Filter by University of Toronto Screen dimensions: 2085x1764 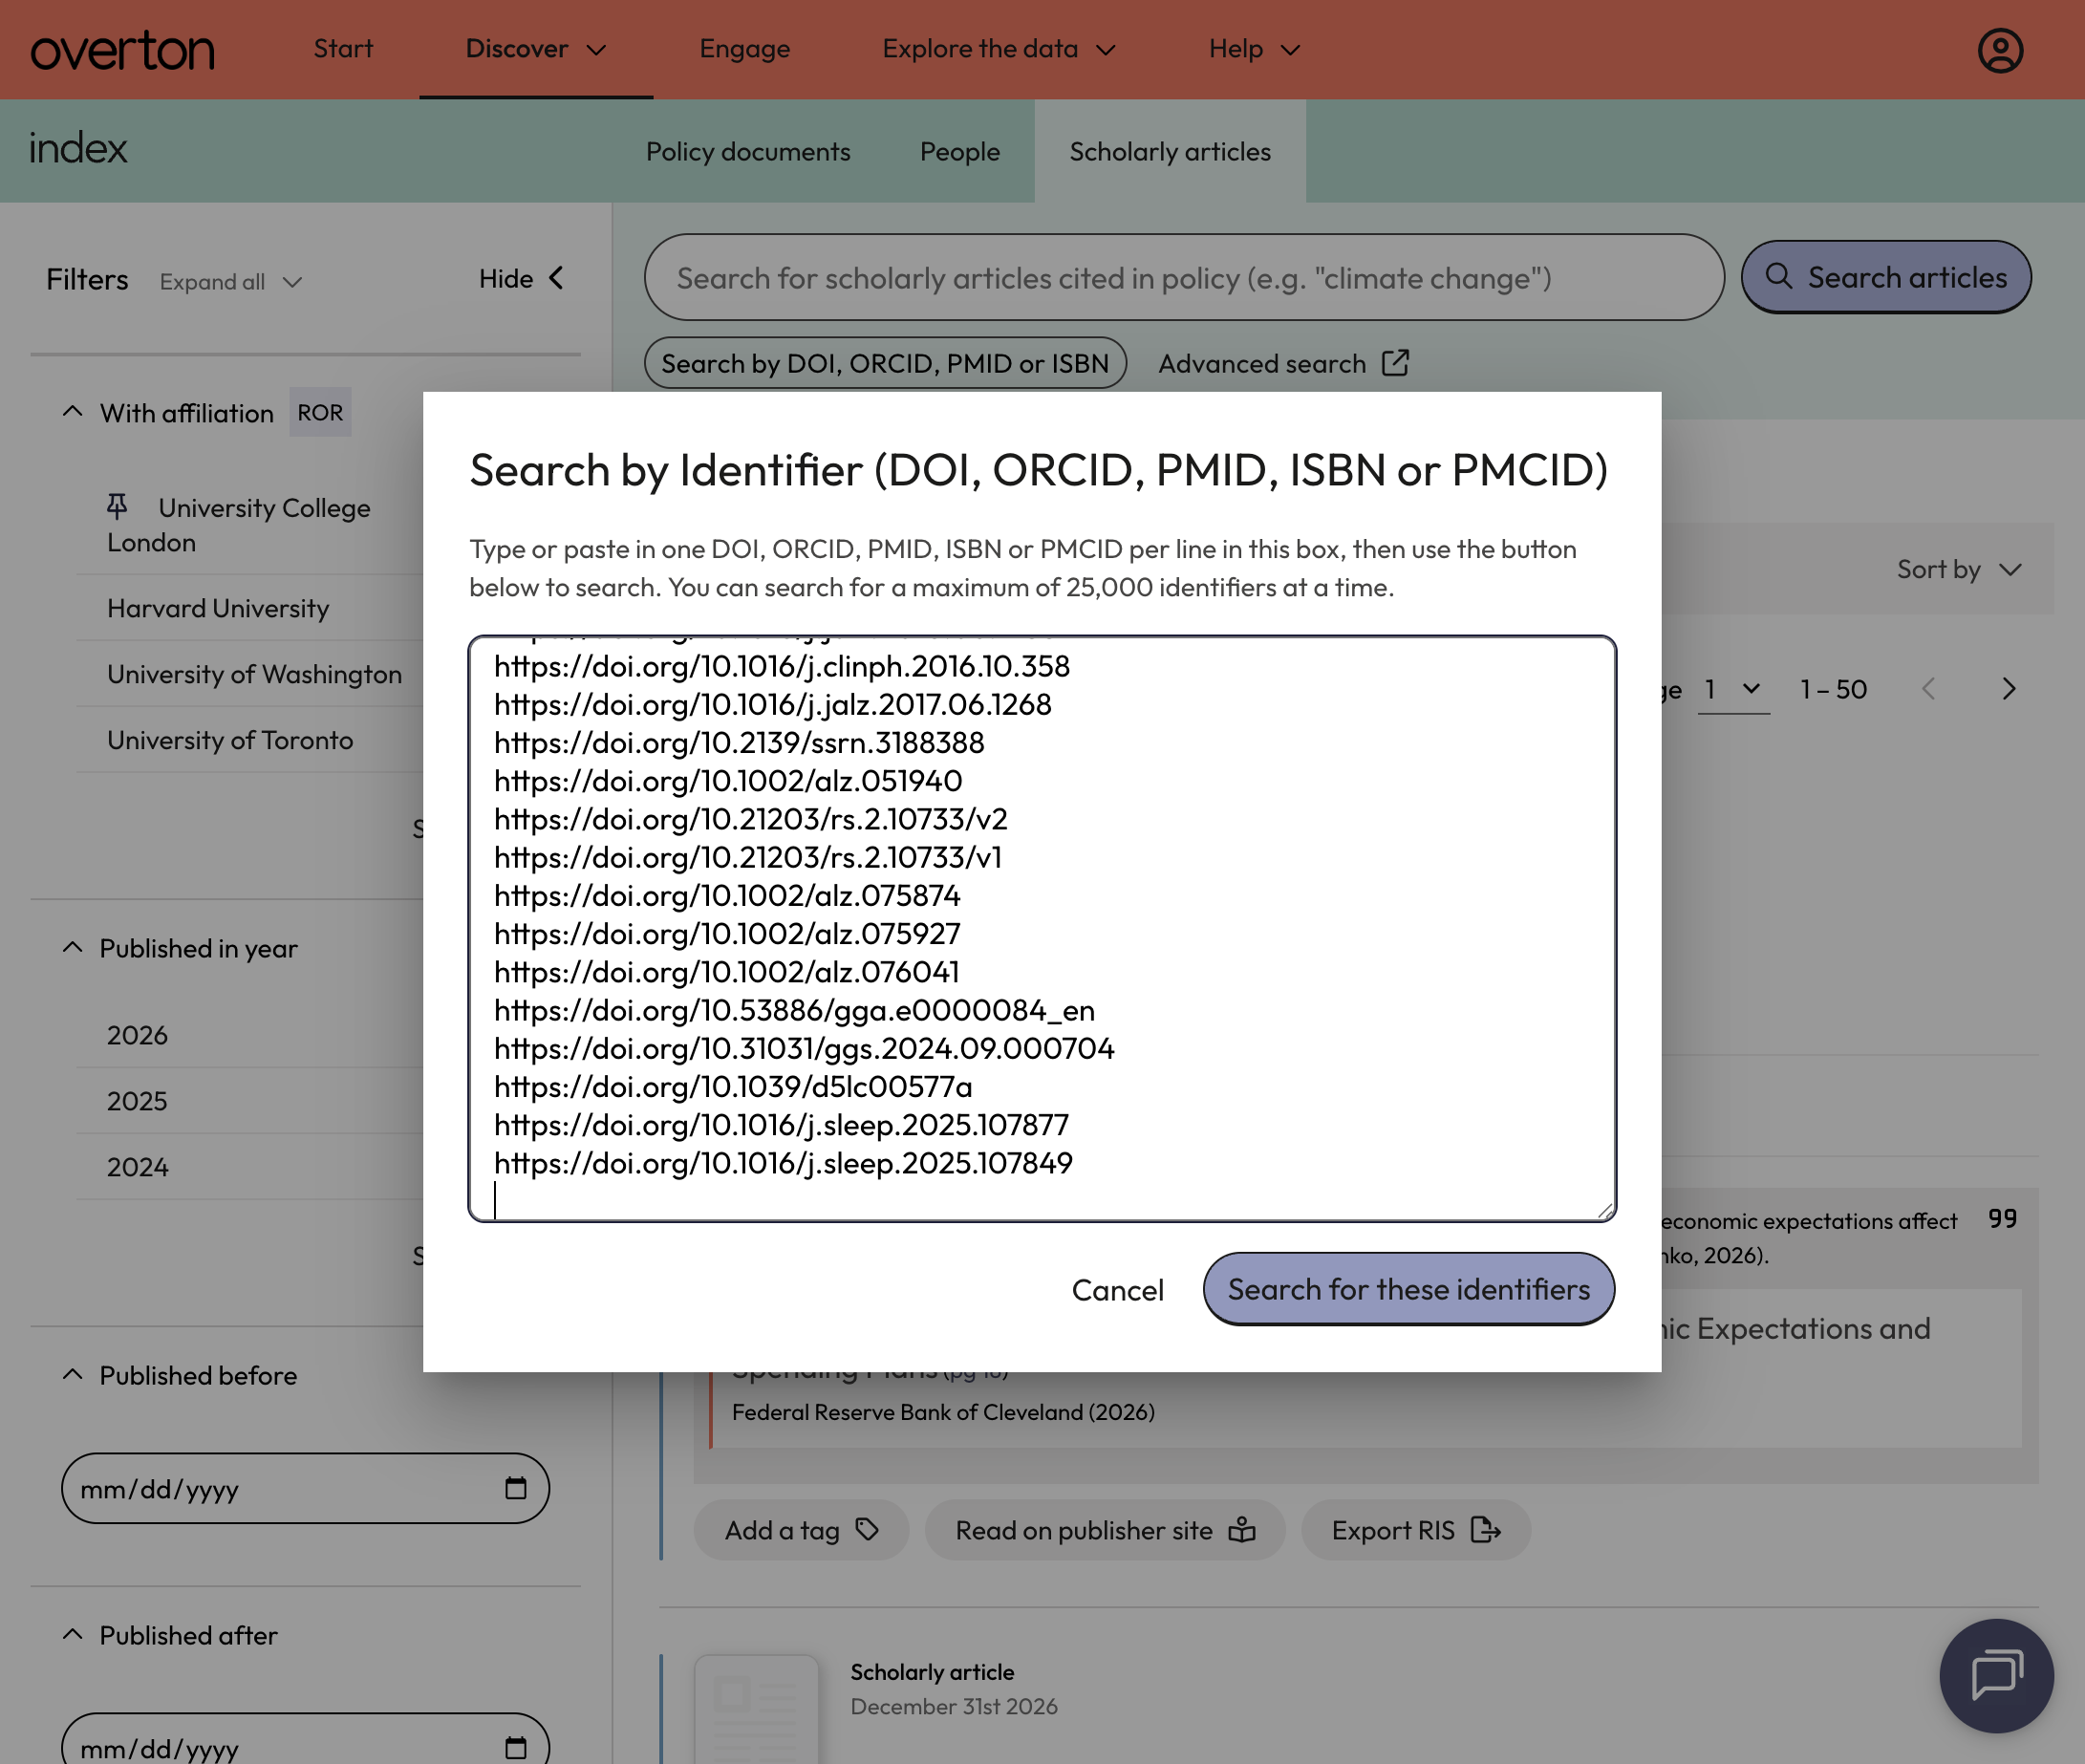pos(230,740)
